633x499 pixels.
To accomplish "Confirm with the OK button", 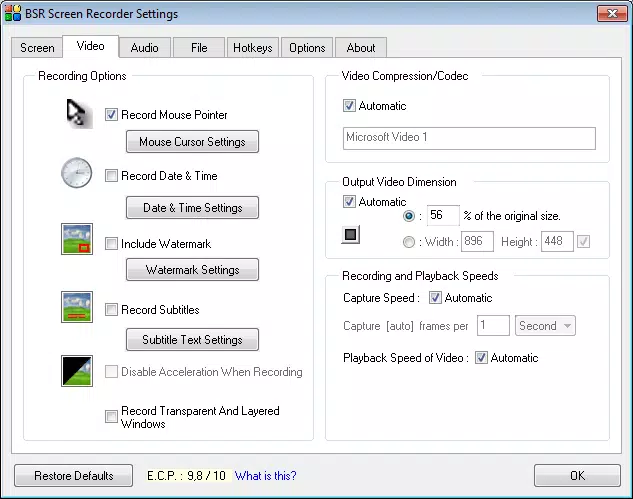I will coord(577,476).
